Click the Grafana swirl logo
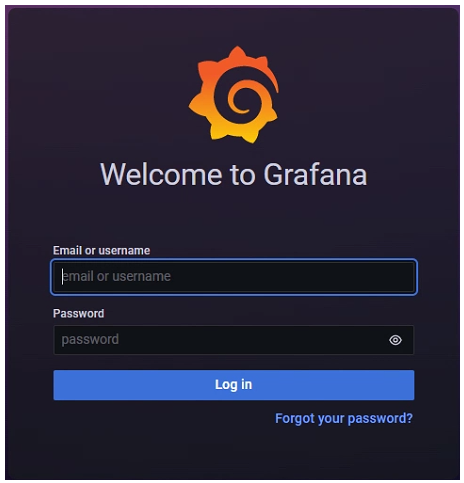Viewport: 464px width, 483px height. [234, 95]
